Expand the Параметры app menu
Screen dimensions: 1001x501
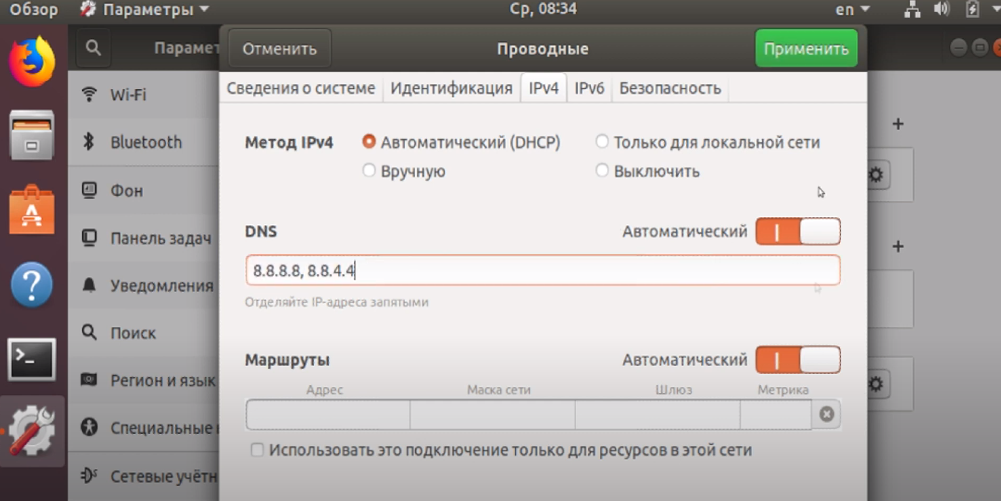click(x=145, y=10)
